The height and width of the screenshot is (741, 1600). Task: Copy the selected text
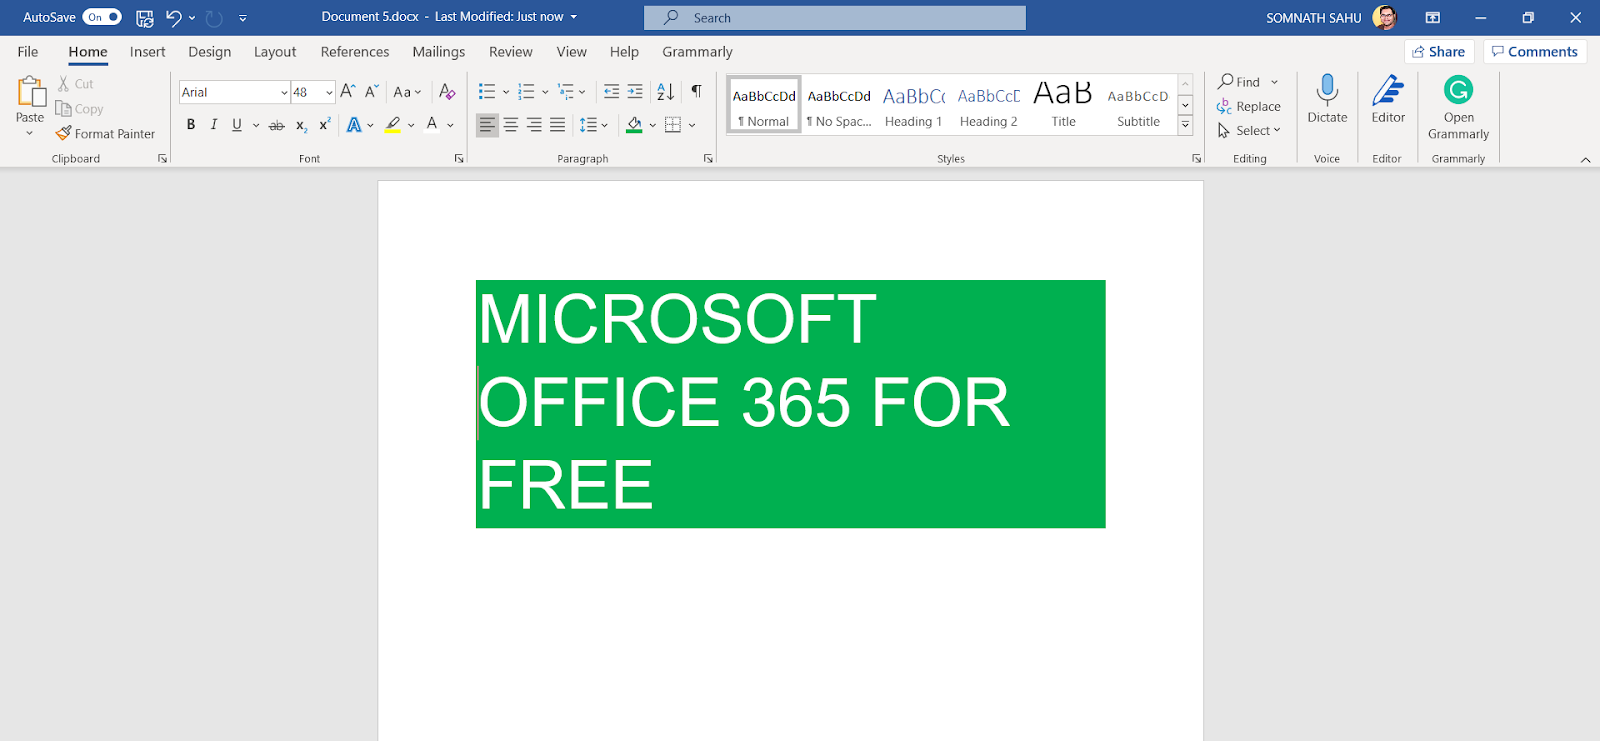pyautogui.click(x=79, y=109)
